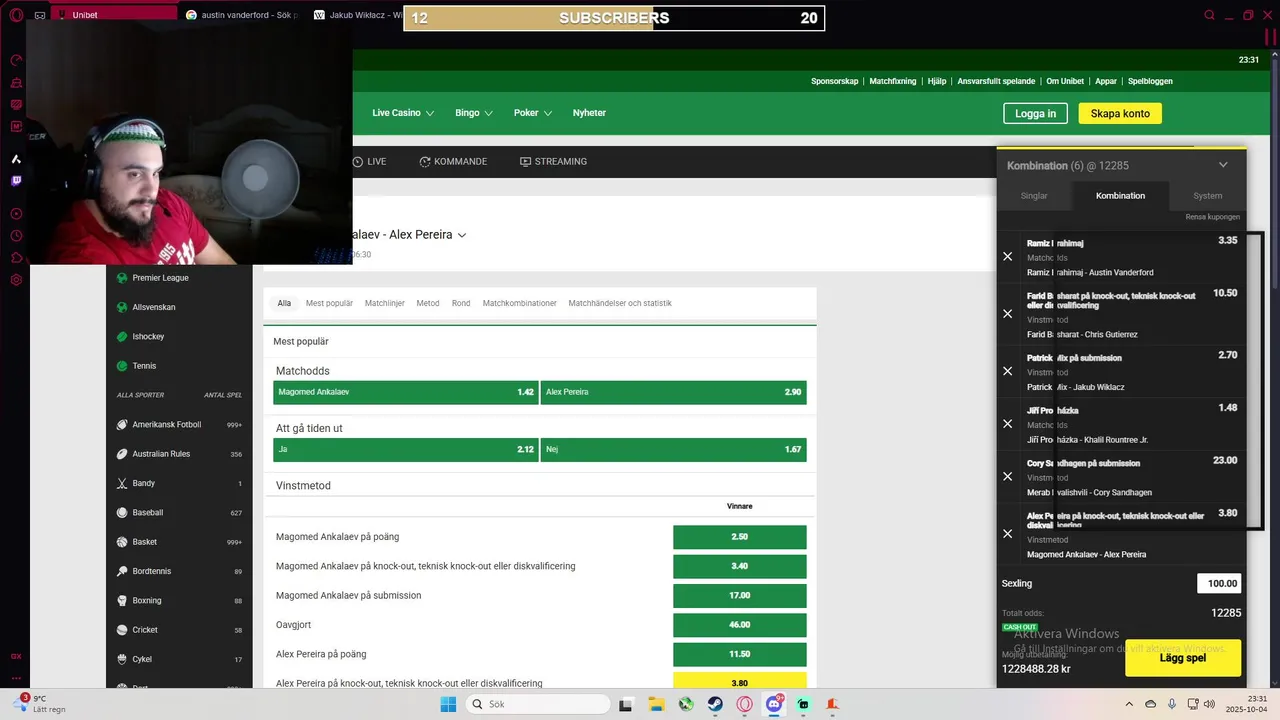Remove the Jiří Procházka selection from slip
Screen dimensions: 1280x720
1008,424
